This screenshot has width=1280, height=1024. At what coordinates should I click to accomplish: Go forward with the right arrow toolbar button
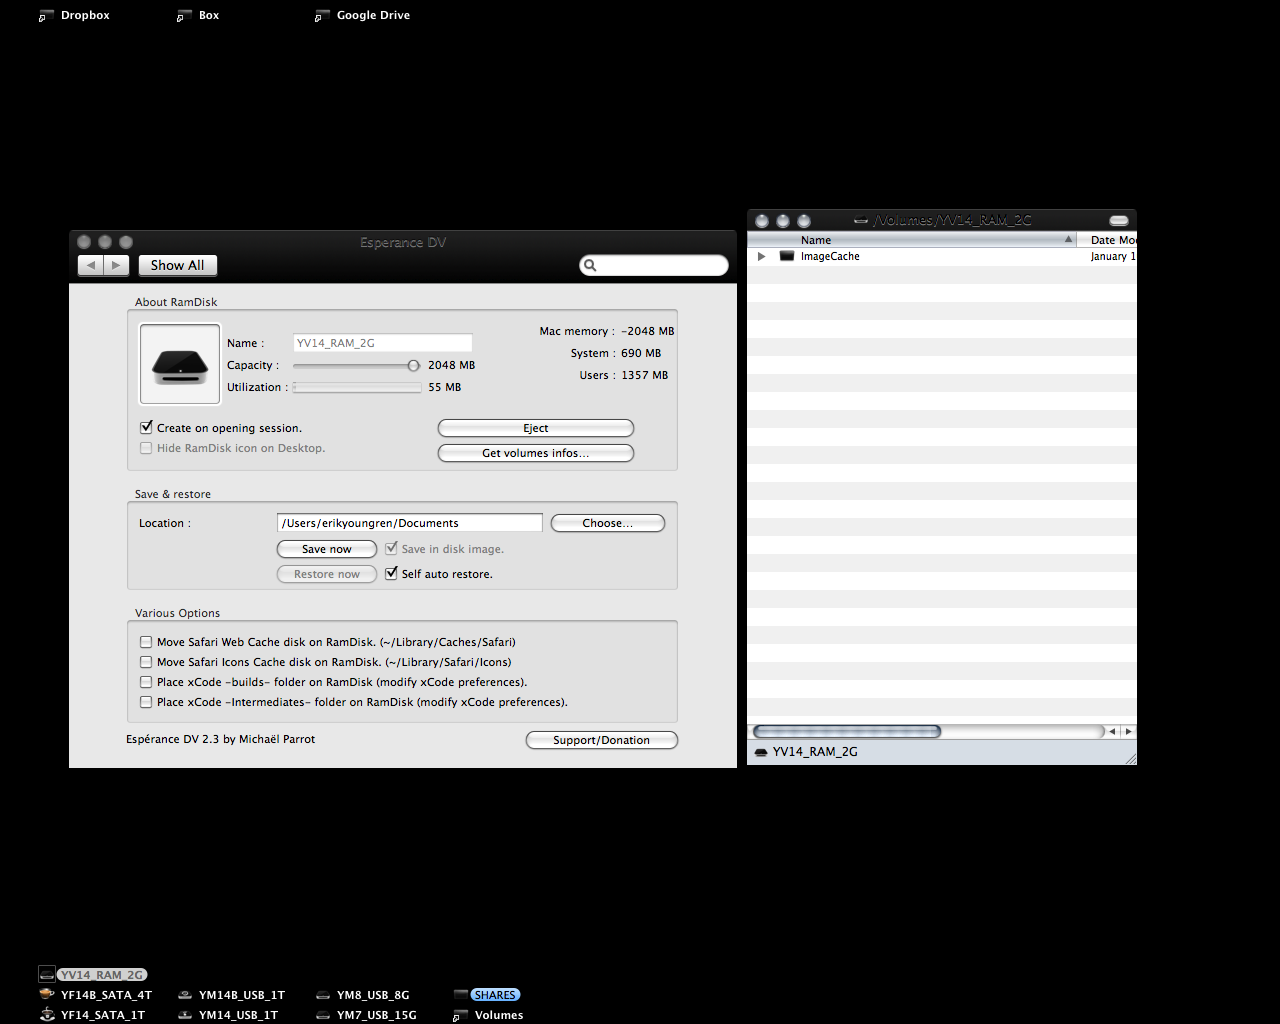(117, 265)
